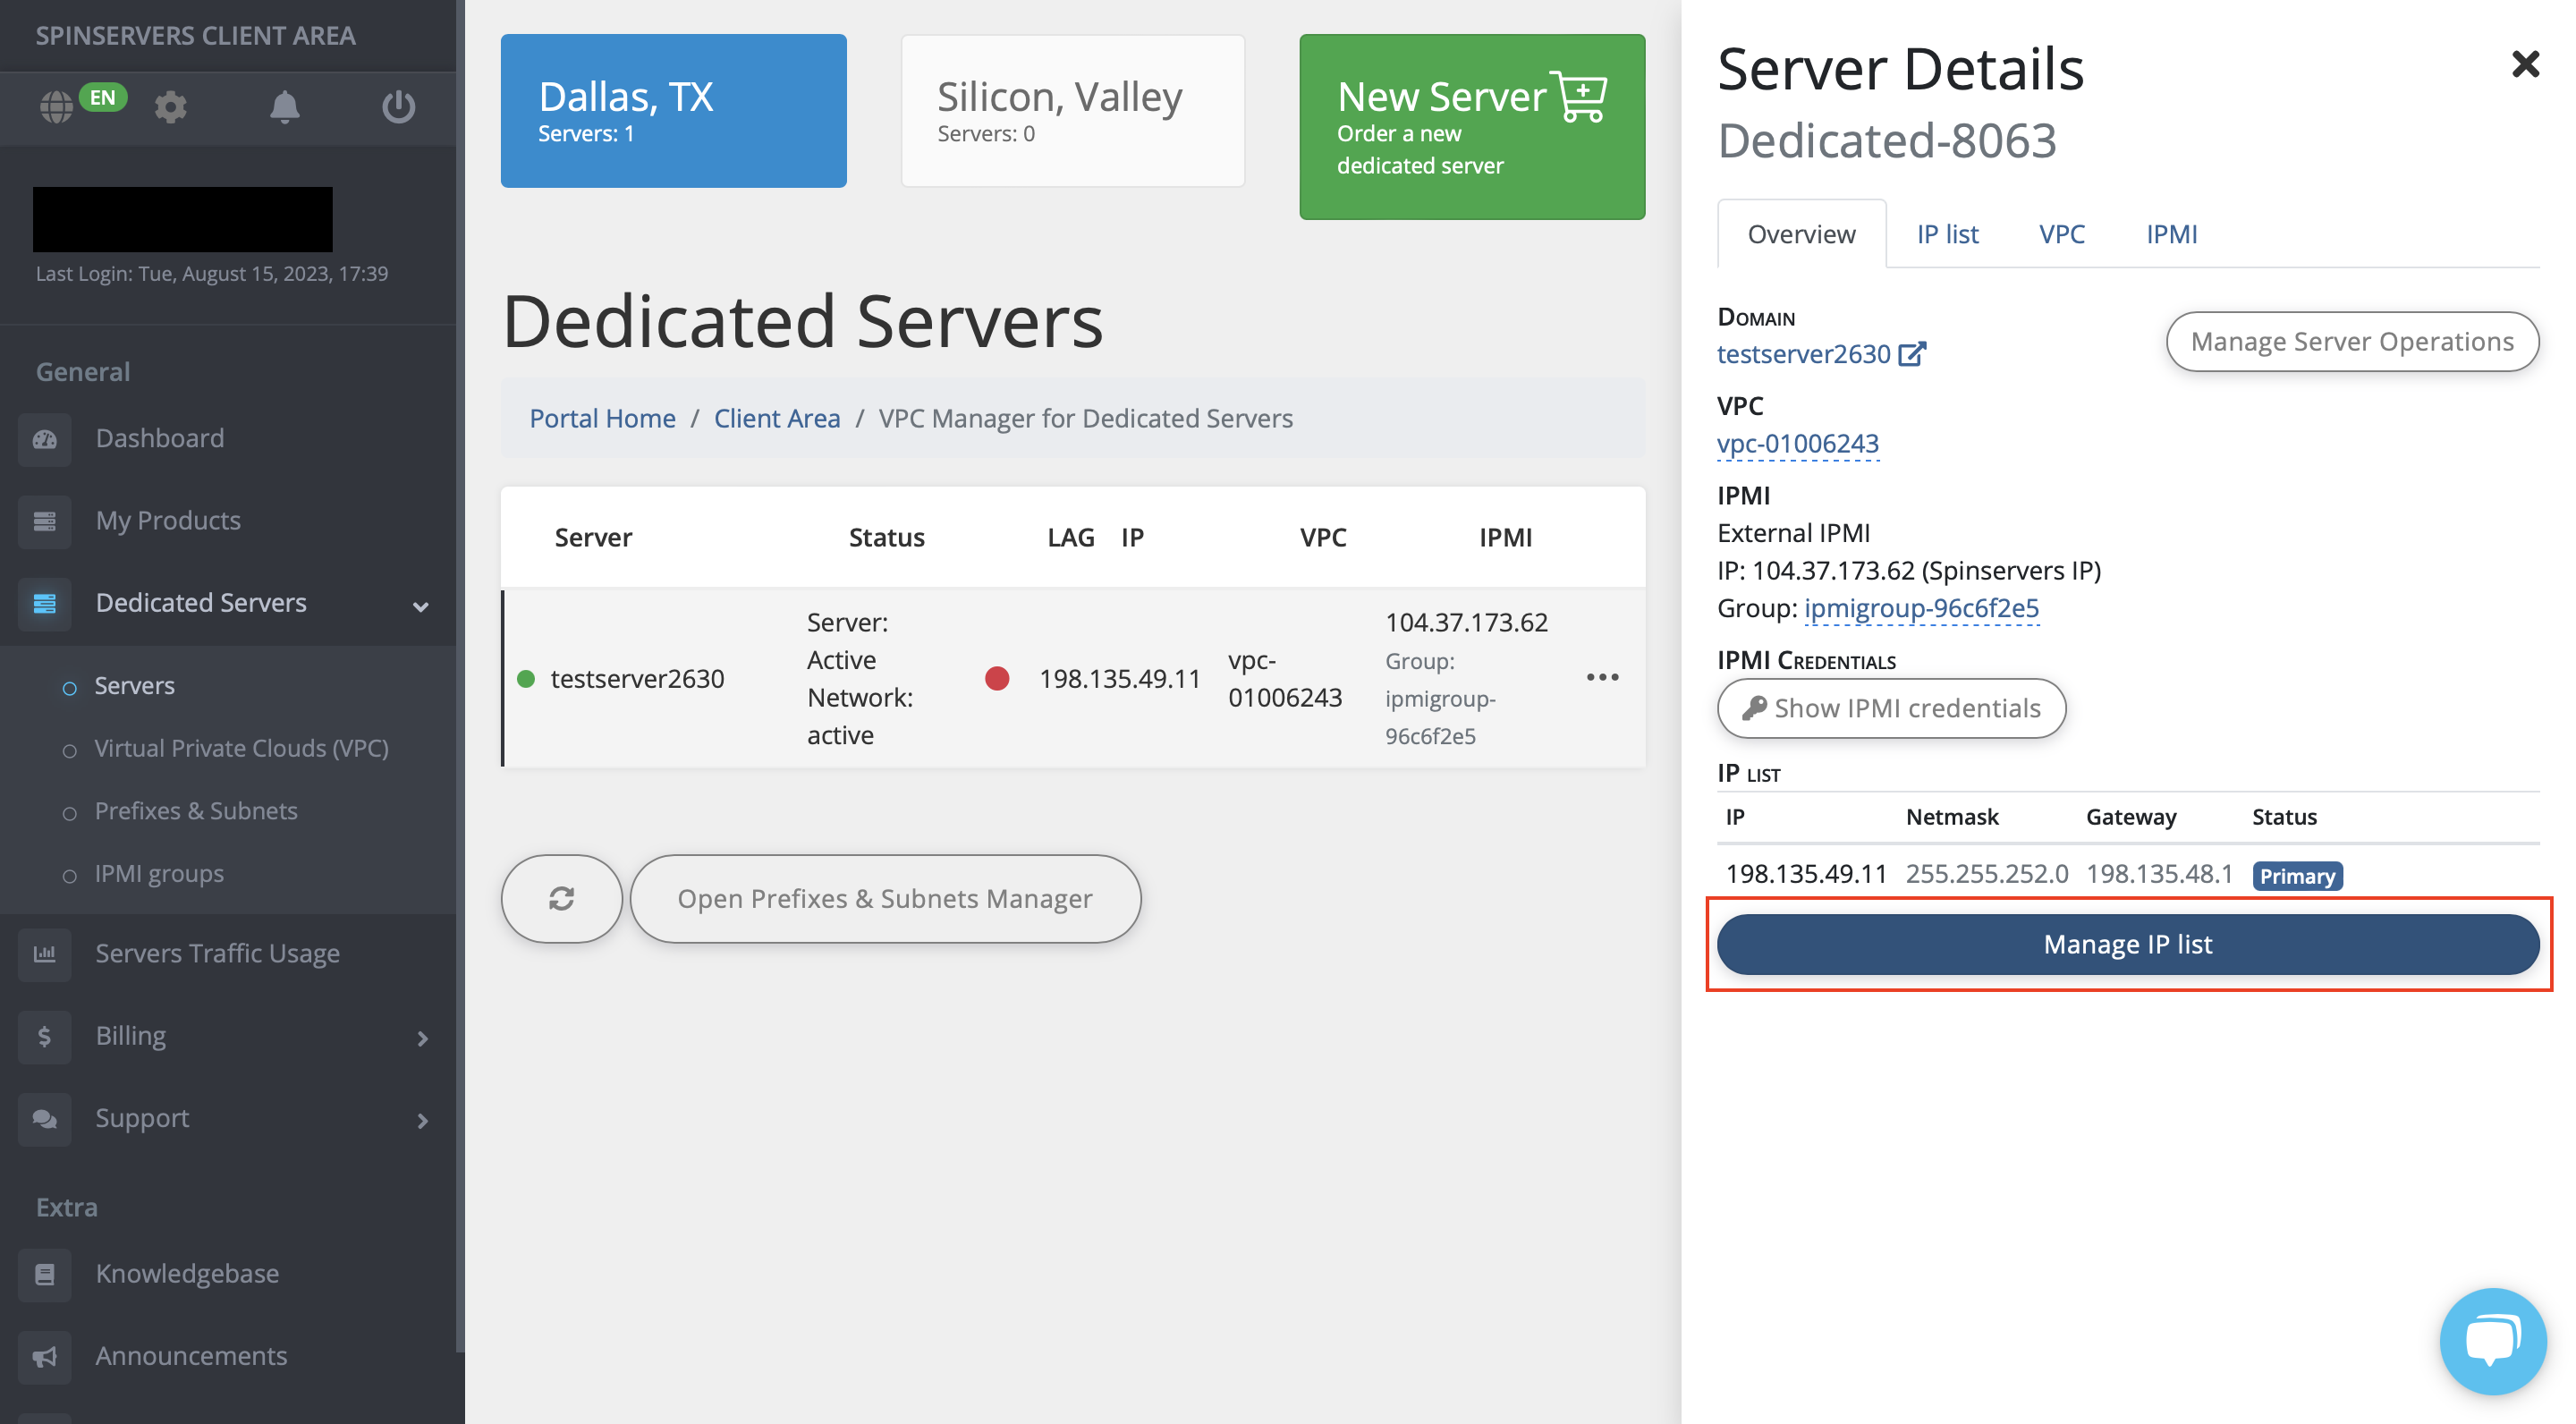The image size is (2576, 1424).
Task: Open settings gear icon in sidebar
Action: [x=171, y=106]
